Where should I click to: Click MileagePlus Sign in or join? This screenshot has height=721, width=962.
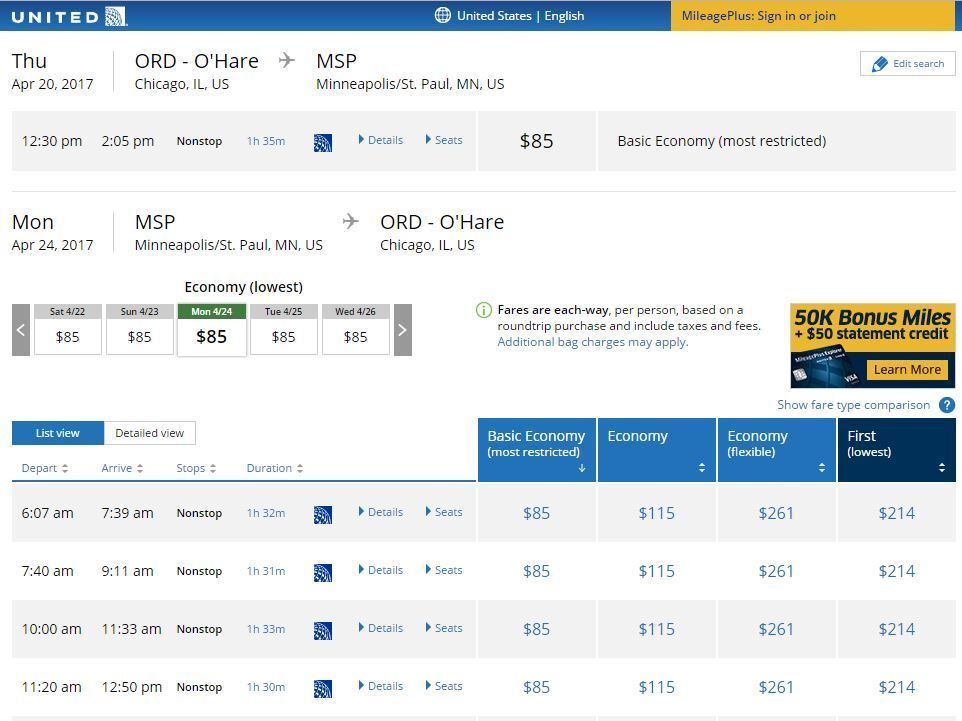click(x=761, y=16)
